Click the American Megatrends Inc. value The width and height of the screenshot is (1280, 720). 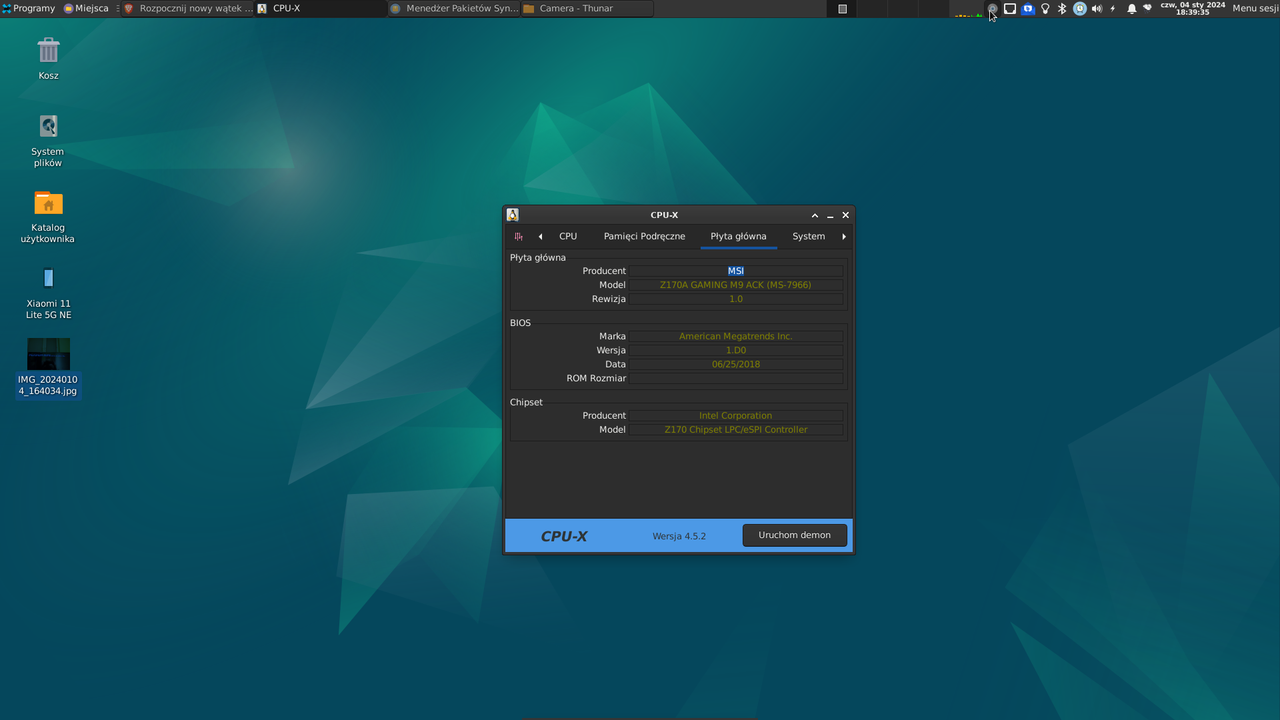tap(736, 336)
